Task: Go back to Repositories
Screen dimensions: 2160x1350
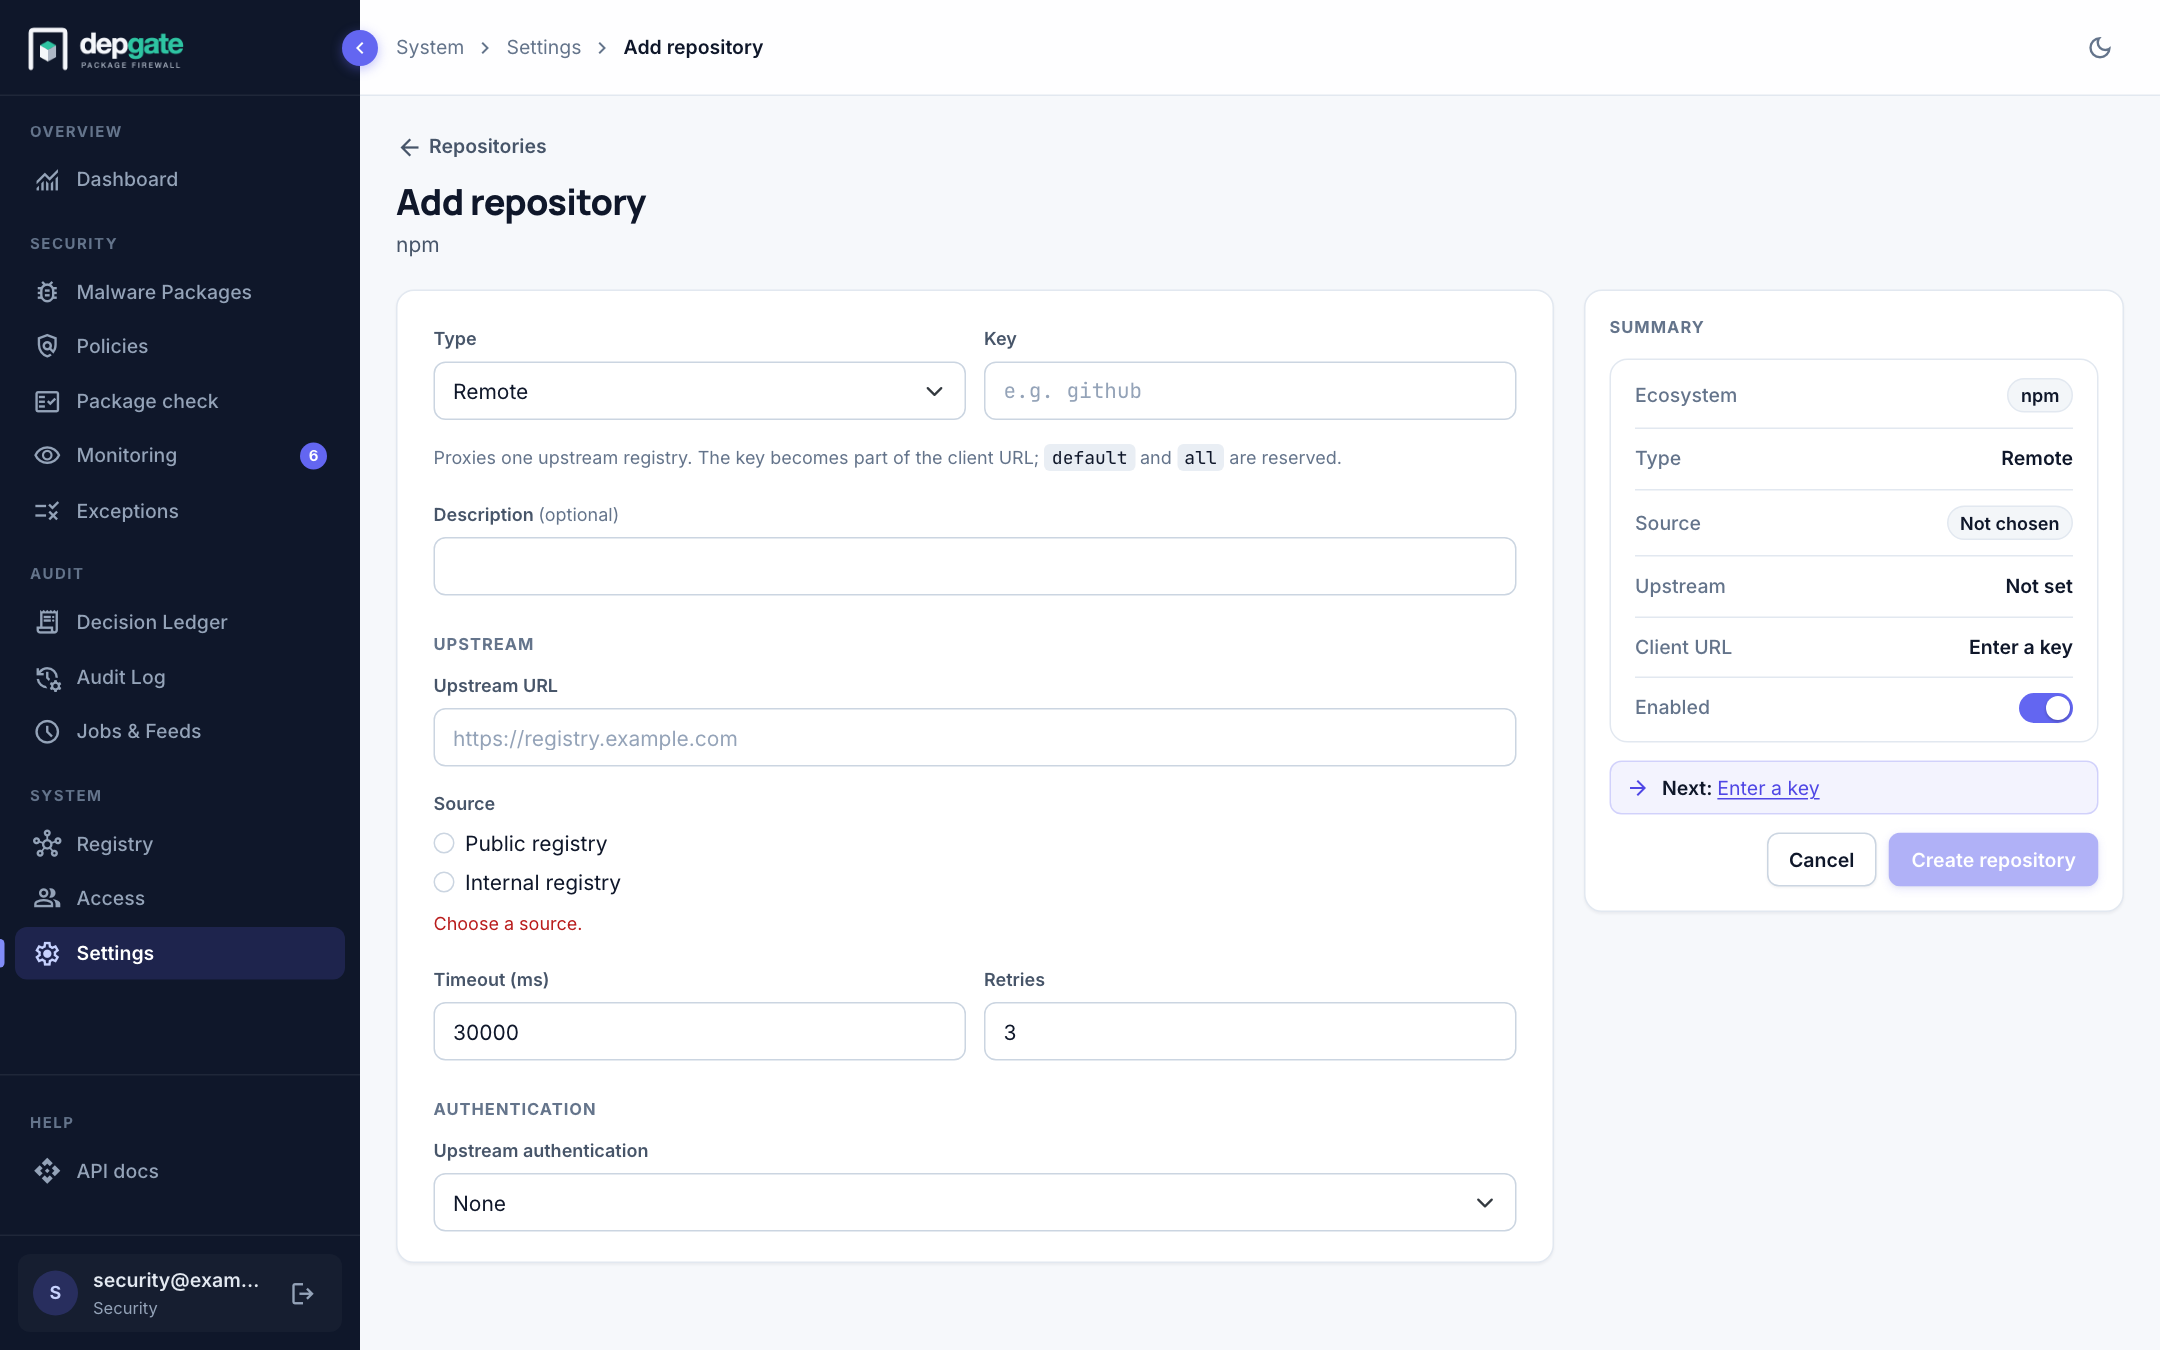Action: [x=472, y=146]
